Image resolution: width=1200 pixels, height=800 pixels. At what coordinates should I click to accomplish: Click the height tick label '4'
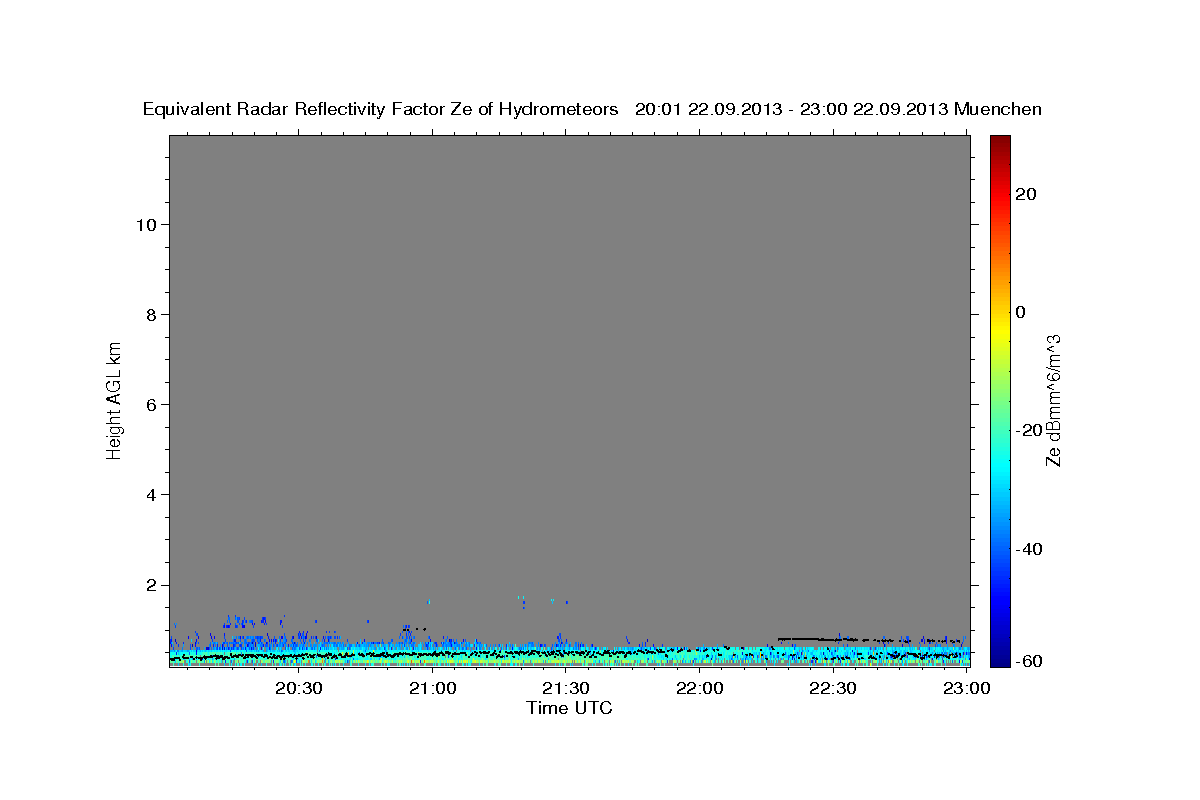click(x=150, y=494)
